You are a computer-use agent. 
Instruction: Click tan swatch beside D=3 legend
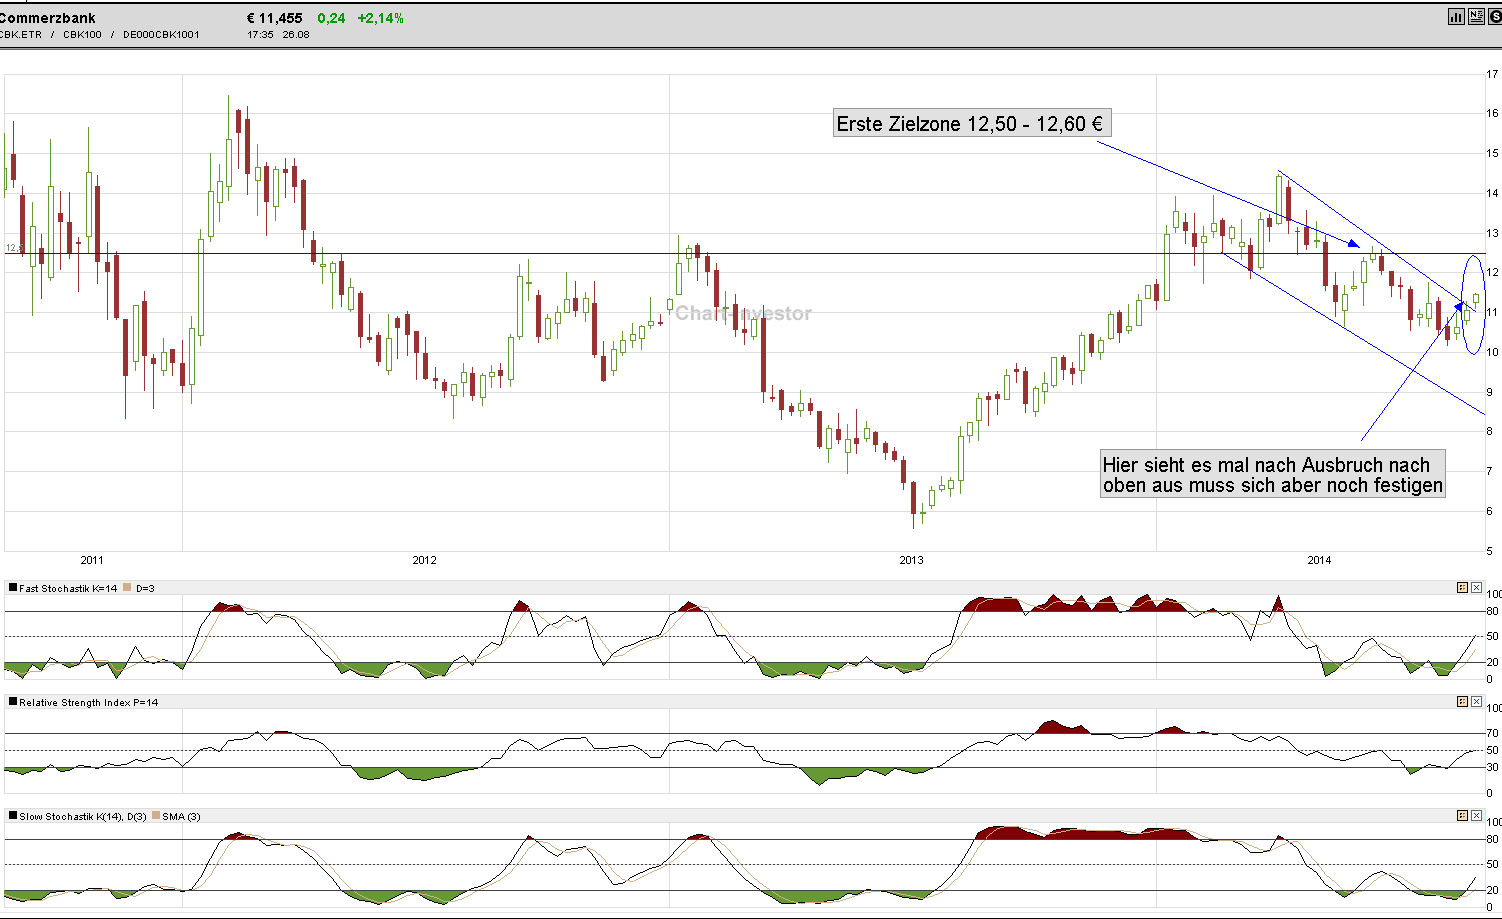coord(127,588)
